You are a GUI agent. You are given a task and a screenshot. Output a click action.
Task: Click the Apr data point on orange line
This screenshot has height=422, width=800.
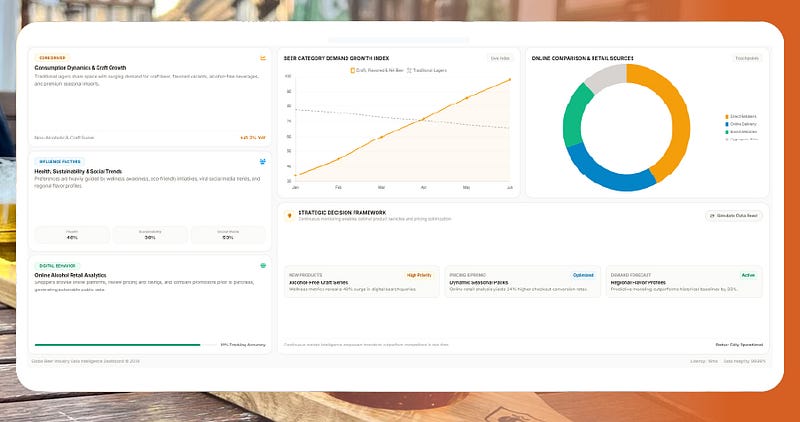[x=423, y=119]
